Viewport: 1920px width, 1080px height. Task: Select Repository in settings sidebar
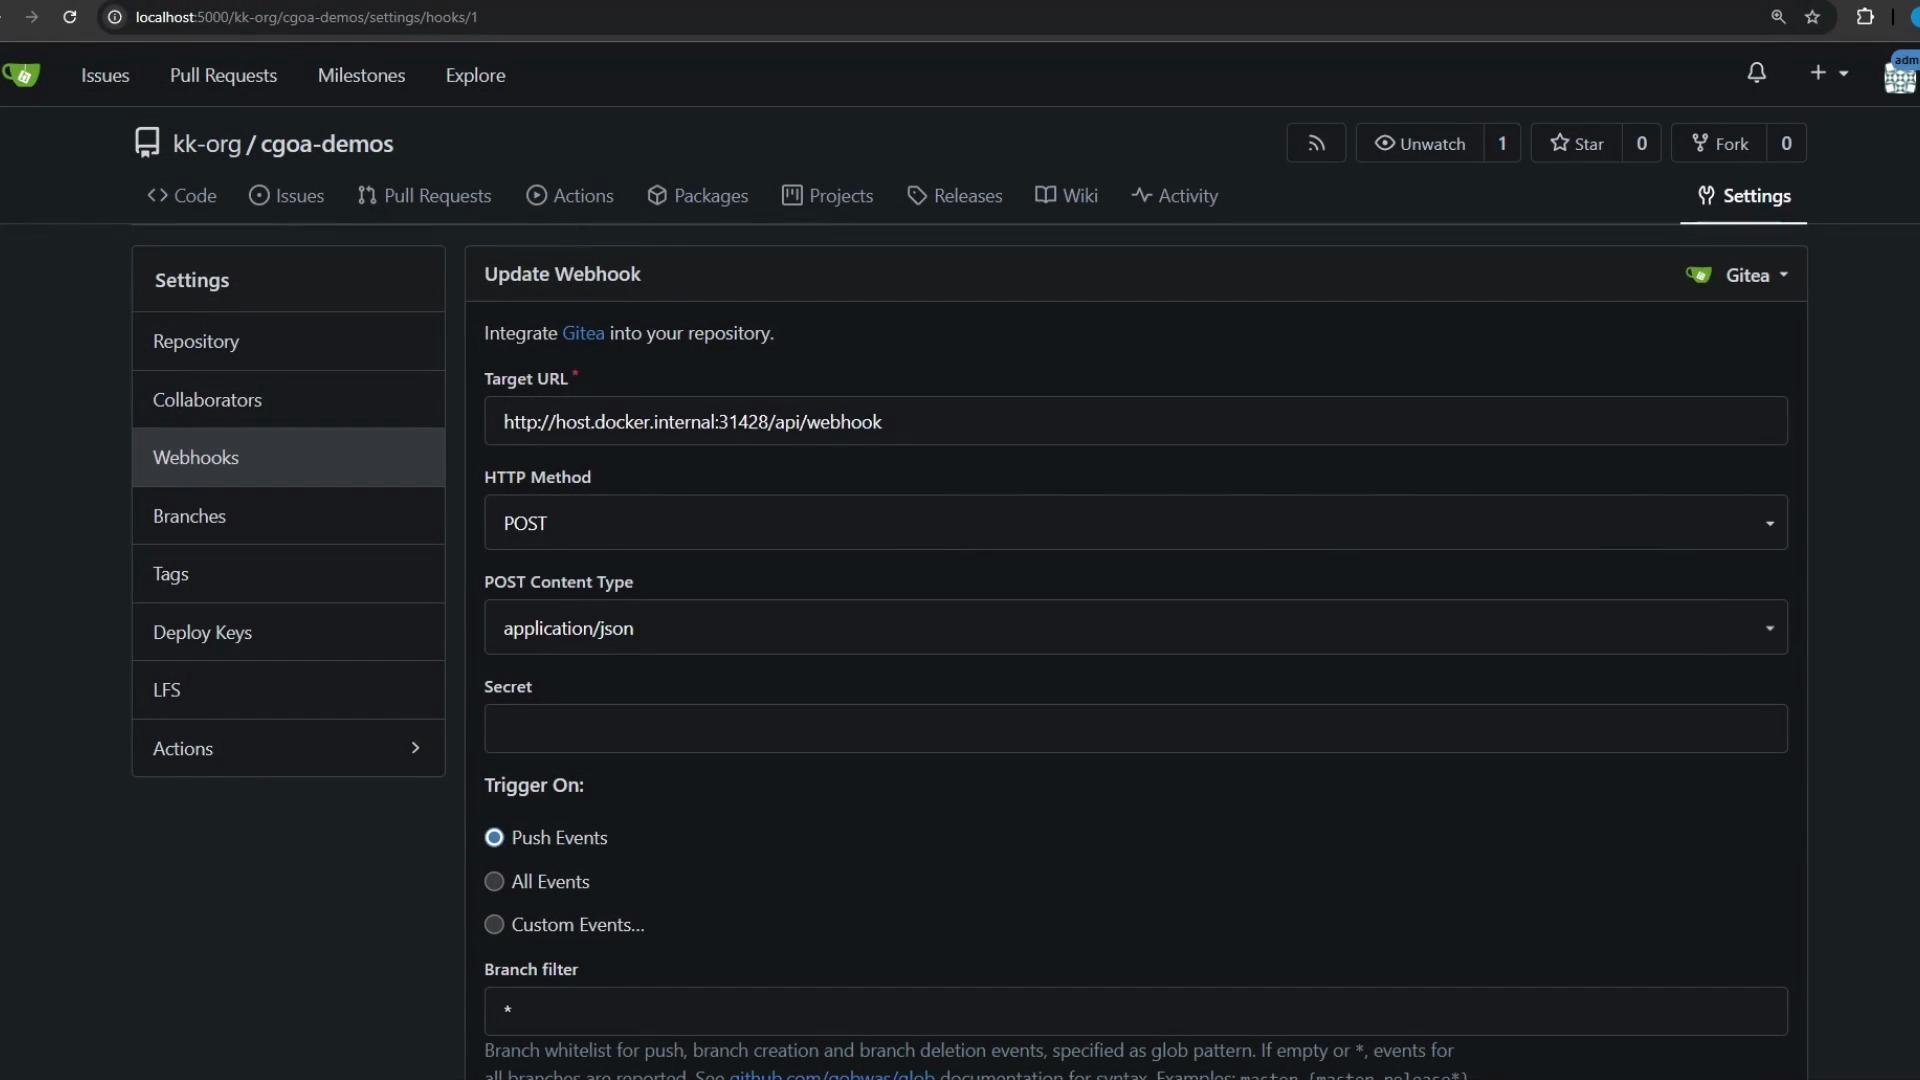[288, 341]
